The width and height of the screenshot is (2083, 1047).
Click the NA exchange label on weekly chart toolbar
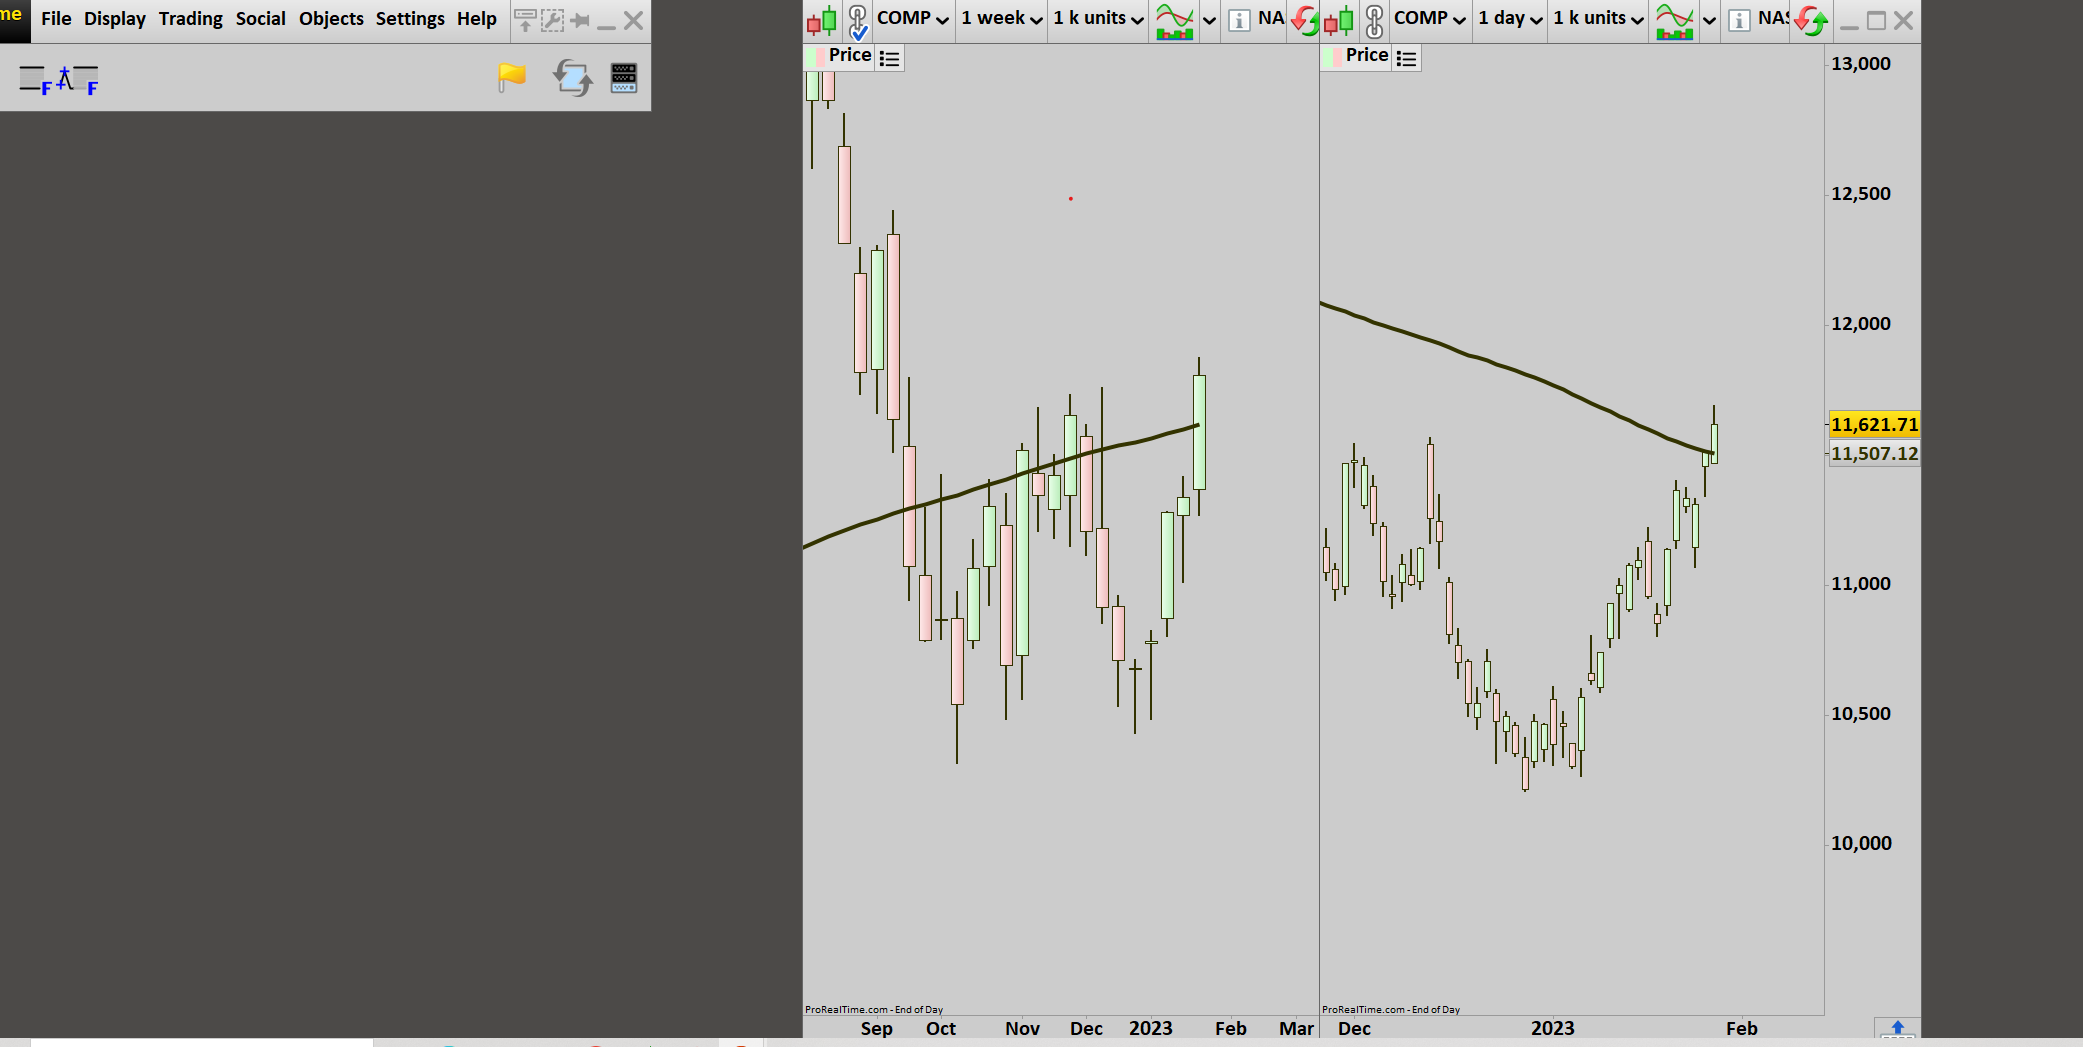(x=1271, y=19)
